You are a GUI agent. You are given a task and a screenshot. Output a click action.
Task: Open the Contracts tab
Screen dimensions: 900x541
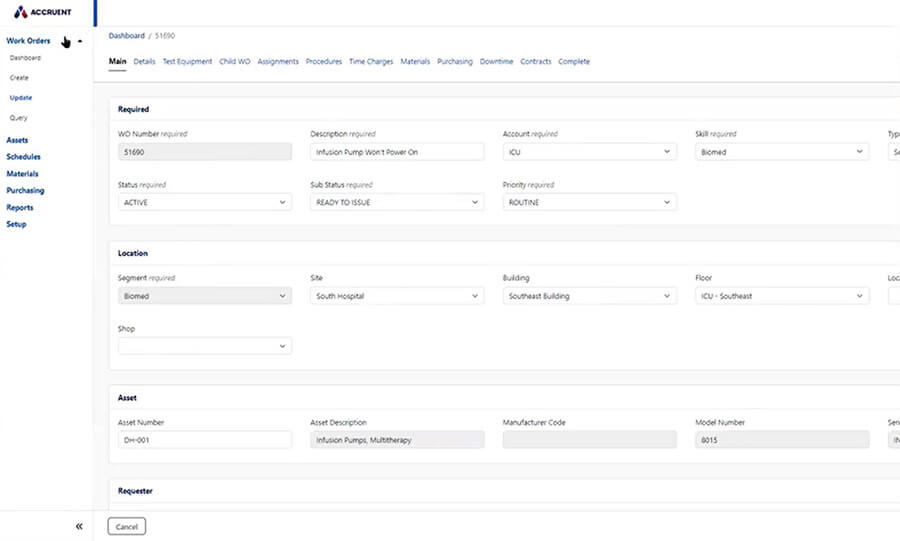click(536, 61)
